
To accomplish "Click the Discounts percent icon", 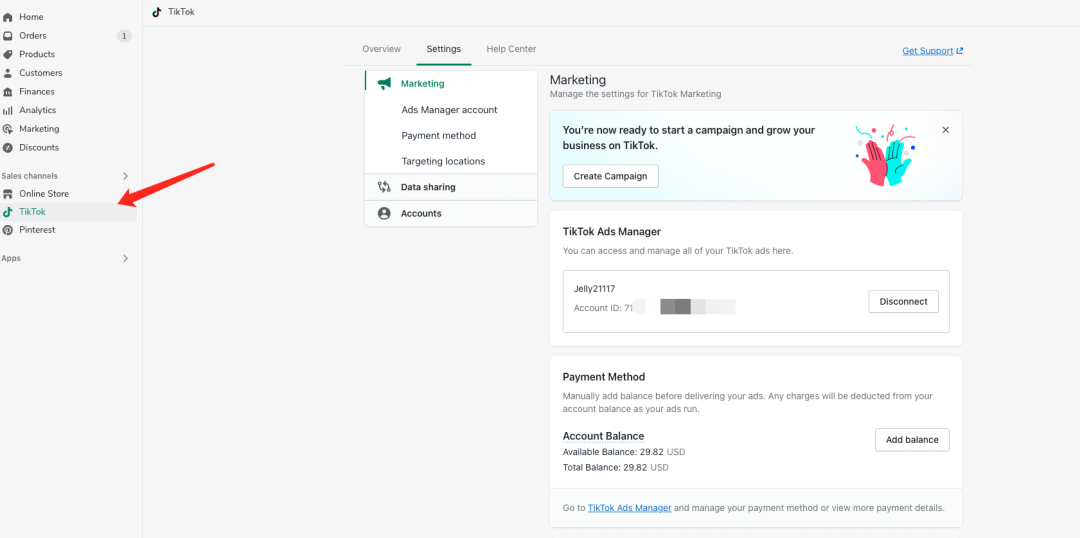I will (8, 148).
